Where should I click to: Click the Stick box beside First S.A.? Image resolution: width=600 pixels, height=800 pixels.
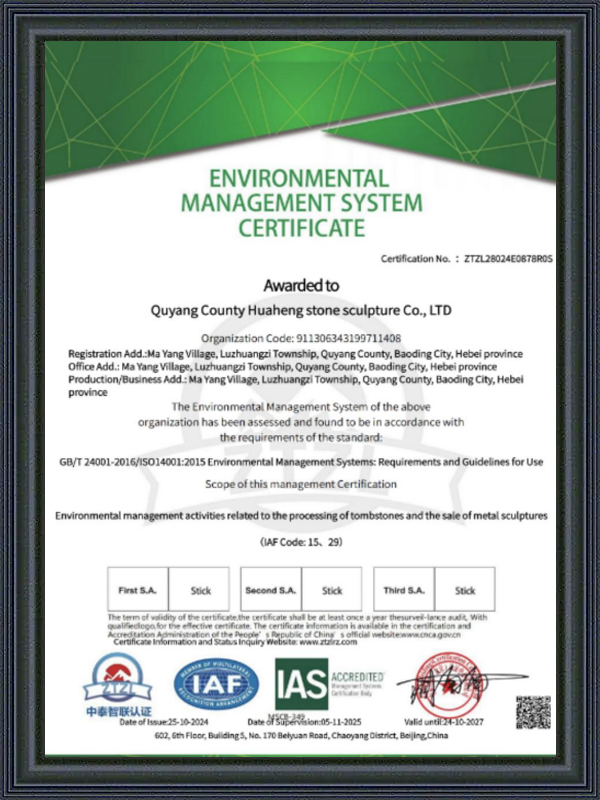(199, 589)
